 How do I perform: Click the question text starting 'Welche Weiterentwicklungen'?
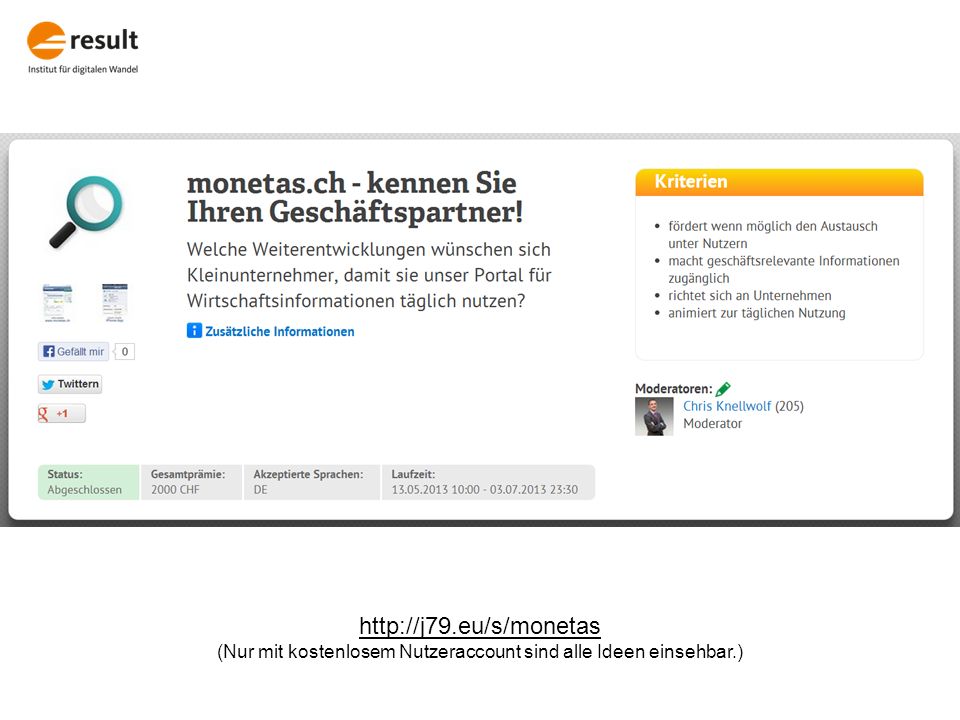coord(369,275)
